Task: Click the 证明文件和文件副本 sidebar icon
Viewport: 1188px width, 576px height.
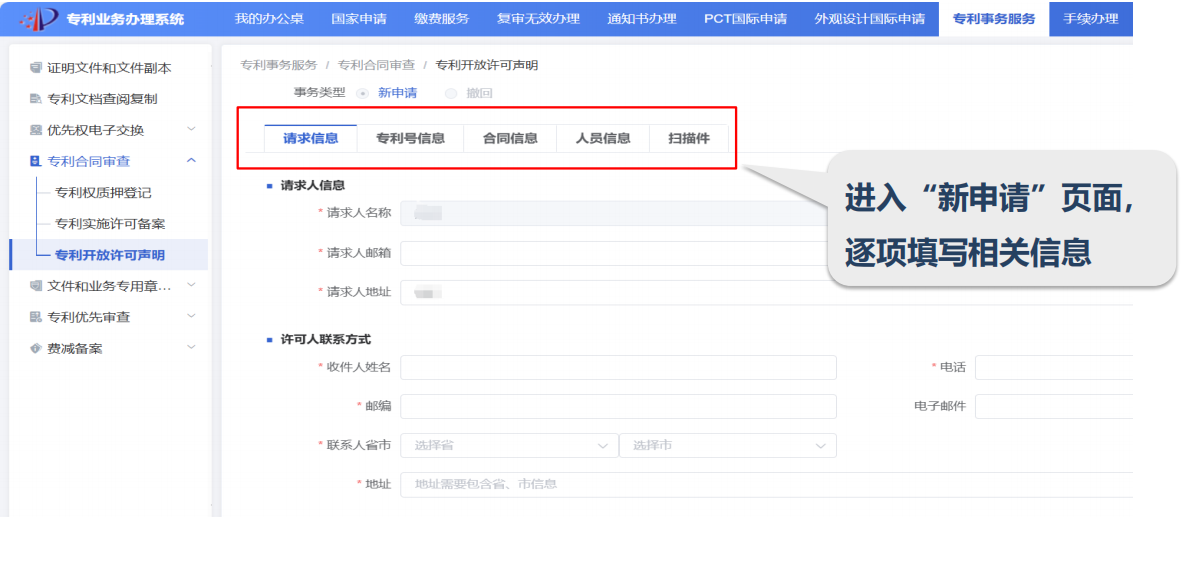Action: click(x=36, y=68)
